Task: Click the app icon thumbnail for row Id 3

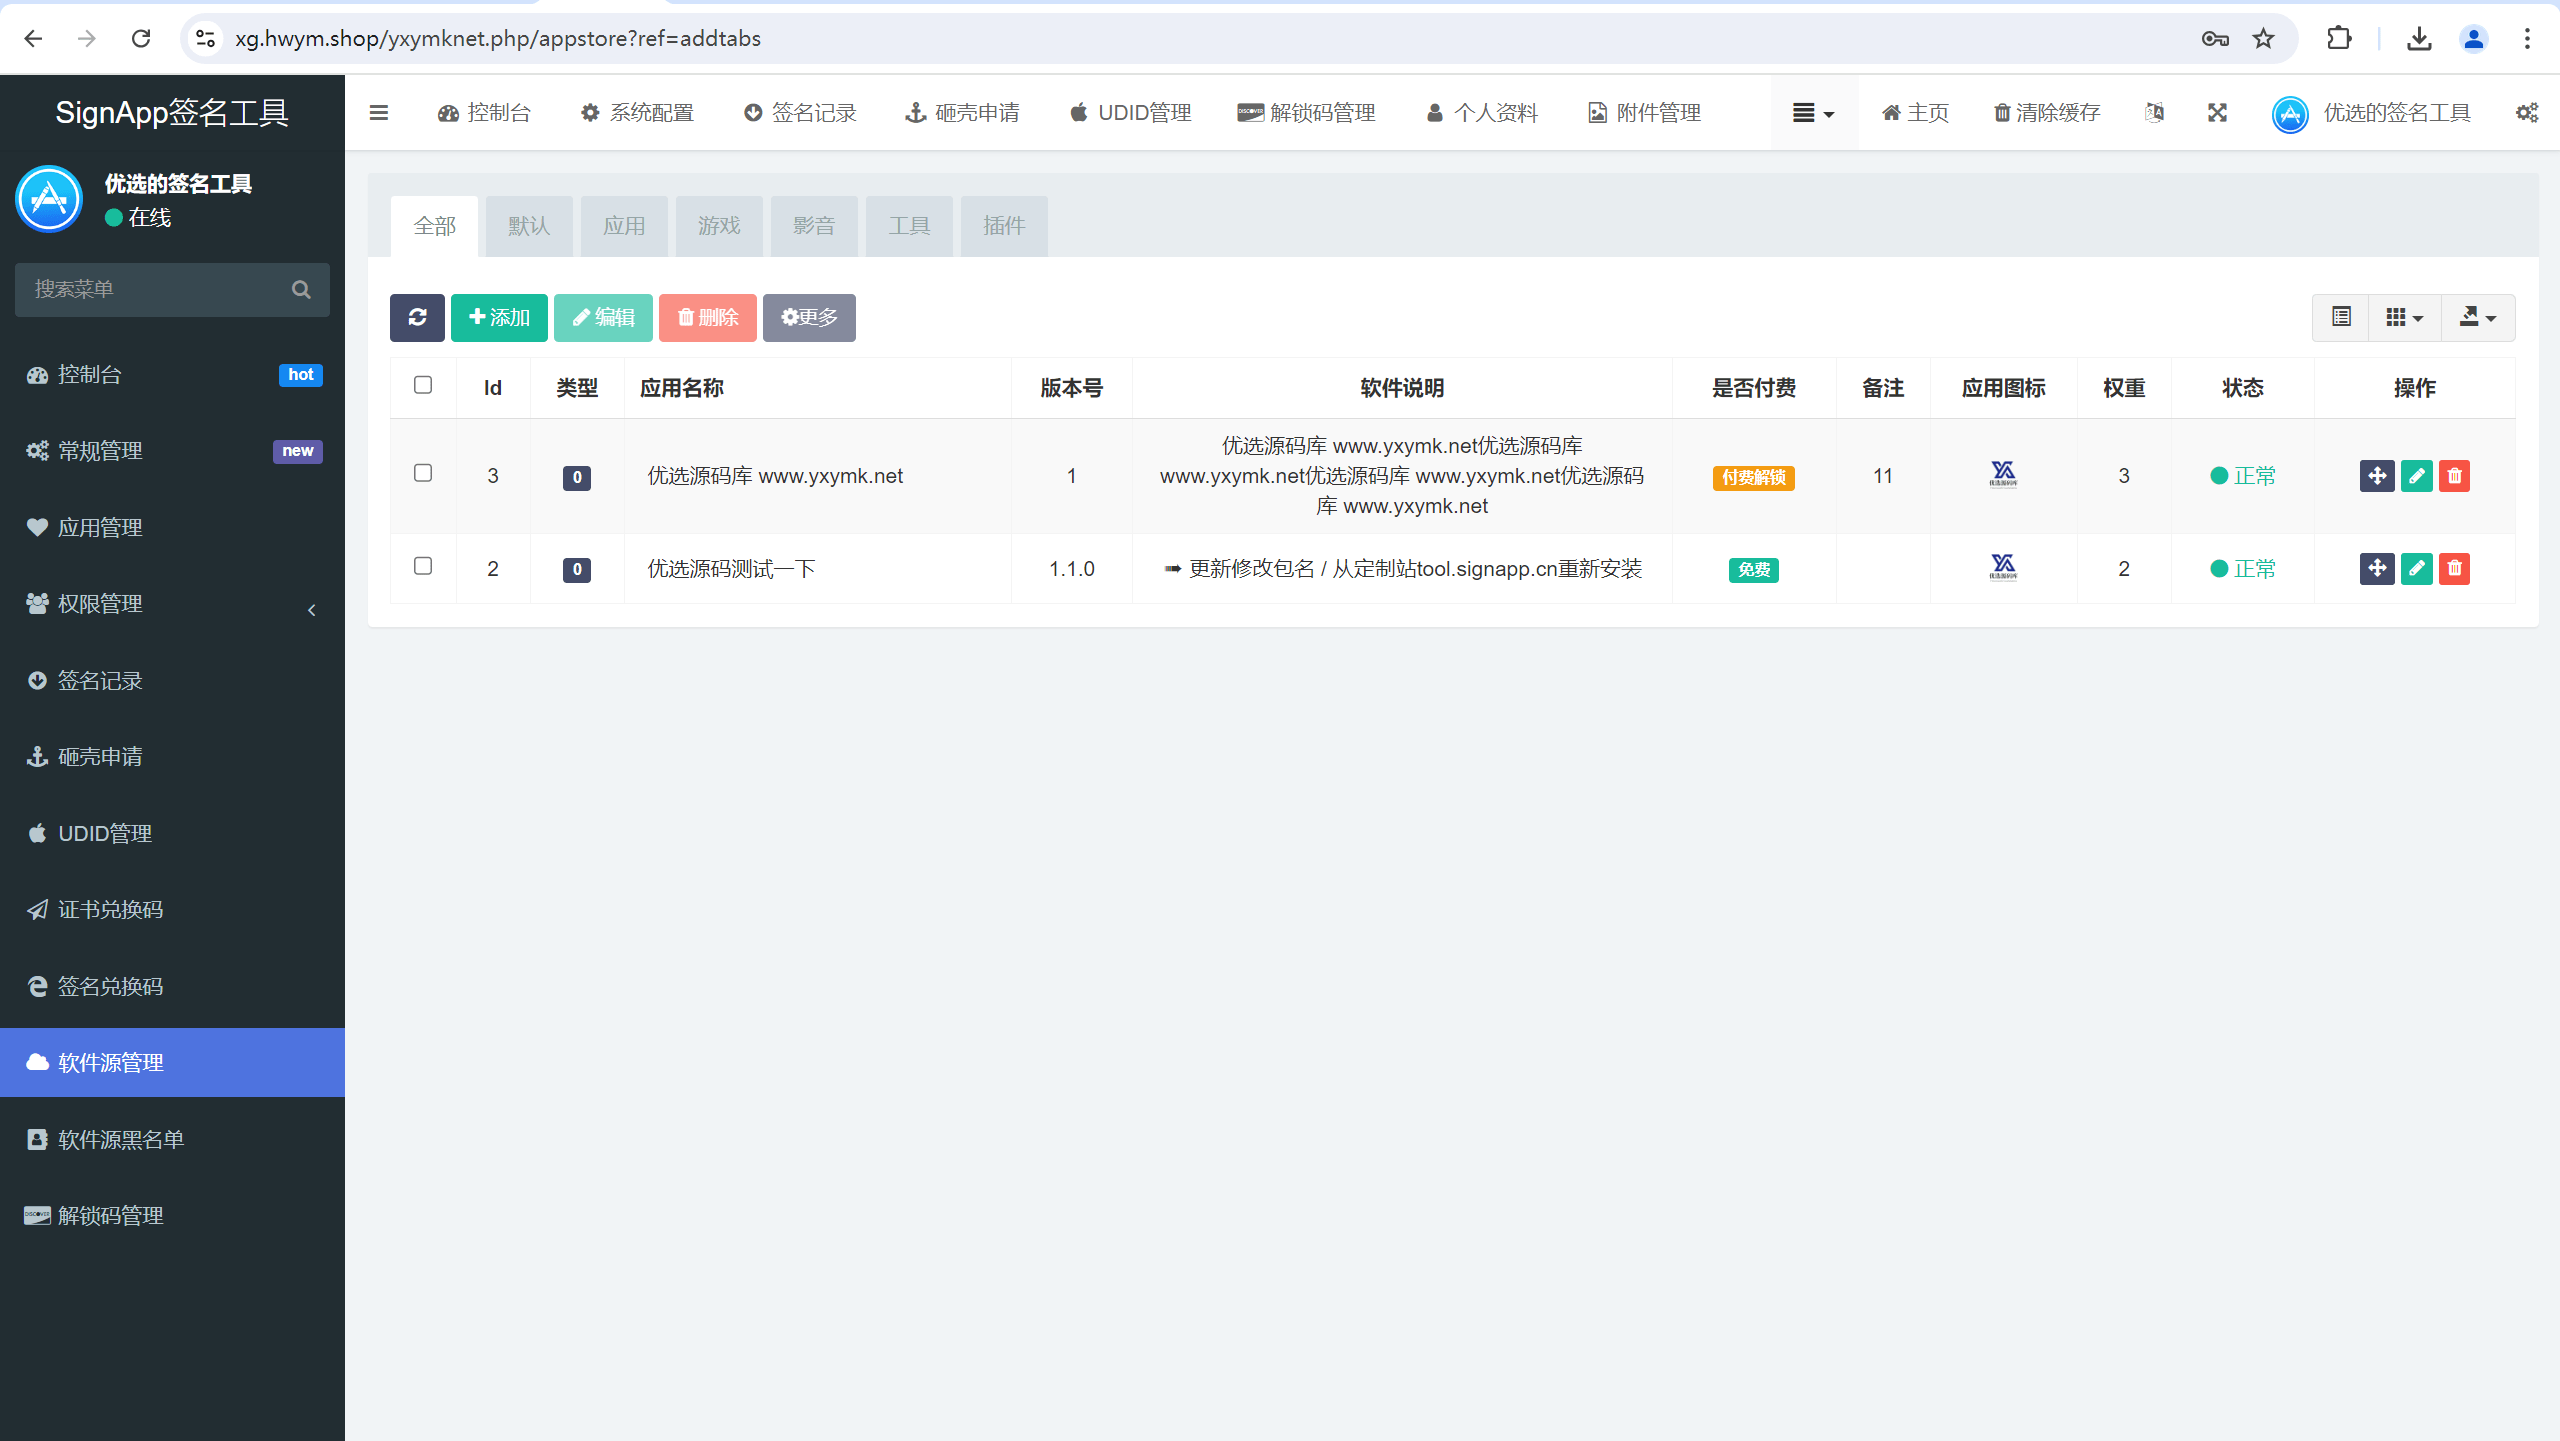Action: pos(2003,474)
